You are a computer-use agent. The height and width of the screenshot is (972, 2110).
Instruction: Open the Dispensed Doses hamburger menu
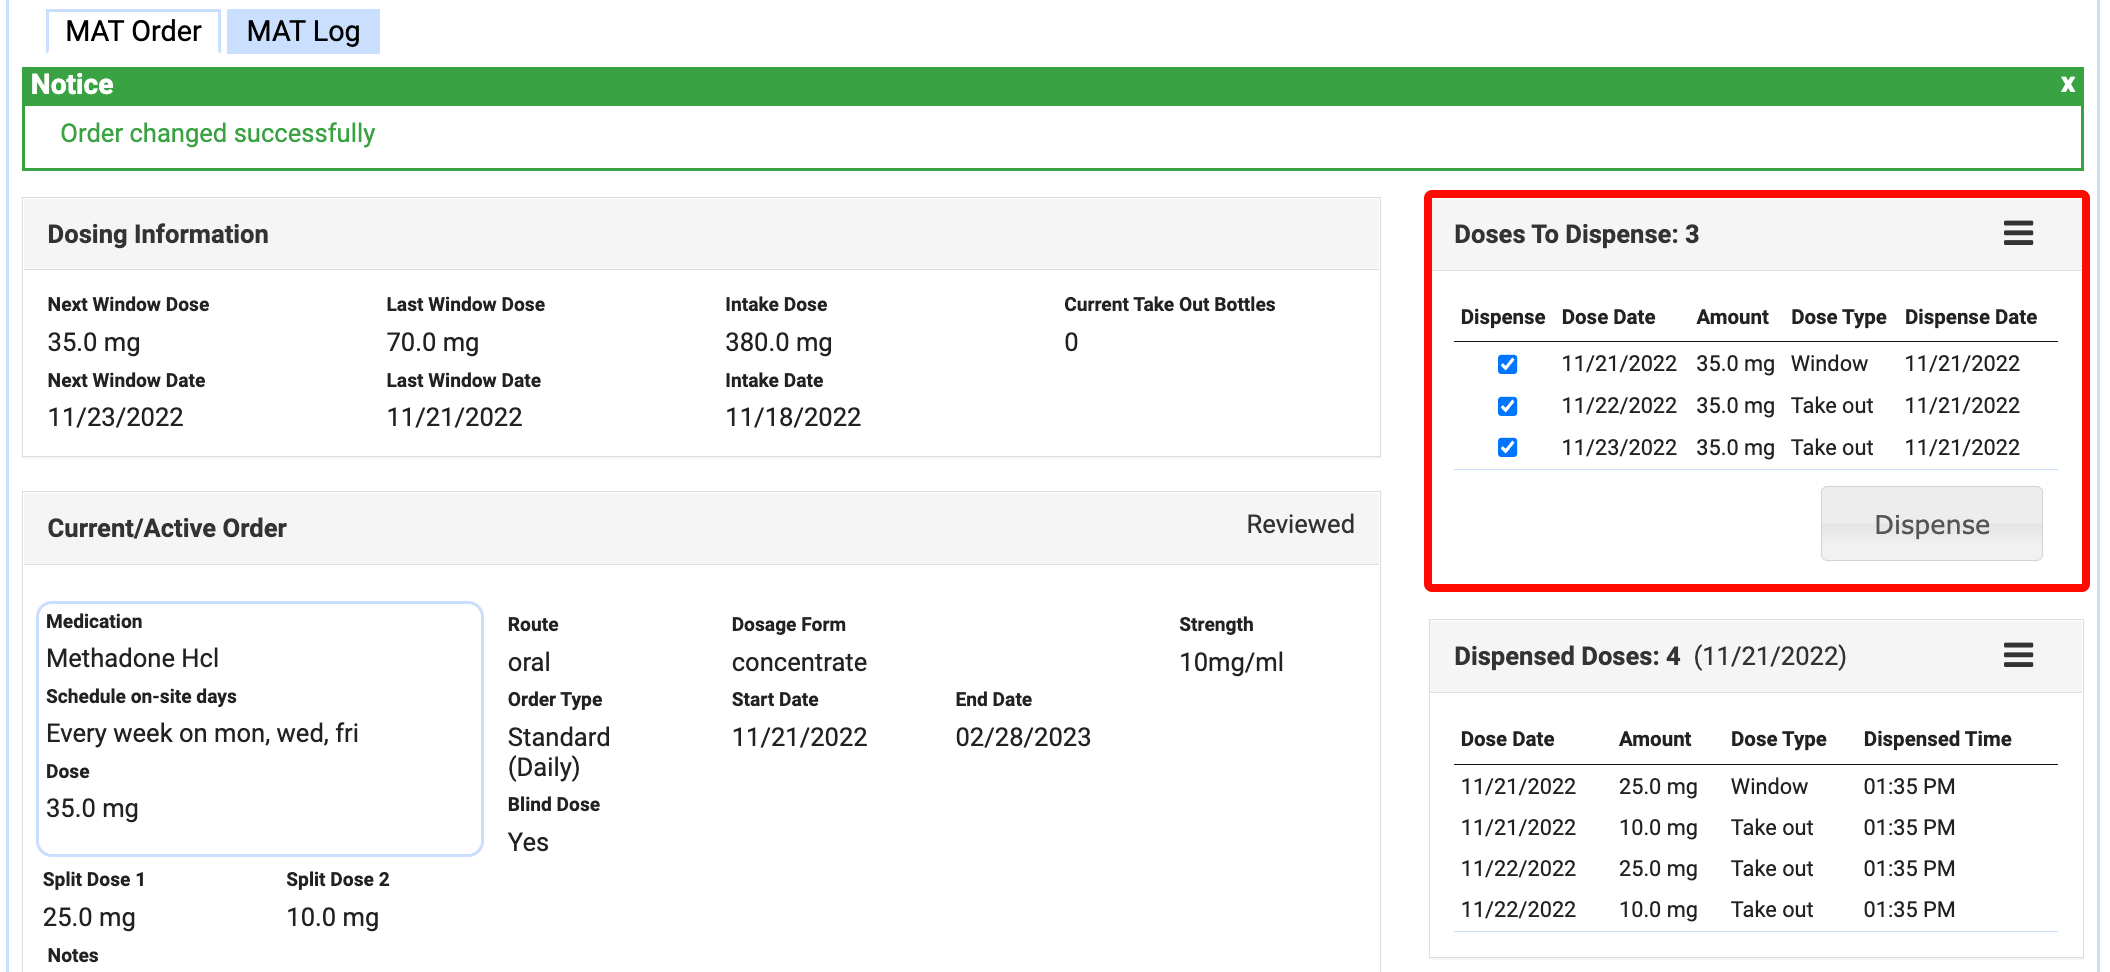pos(2018,656)
